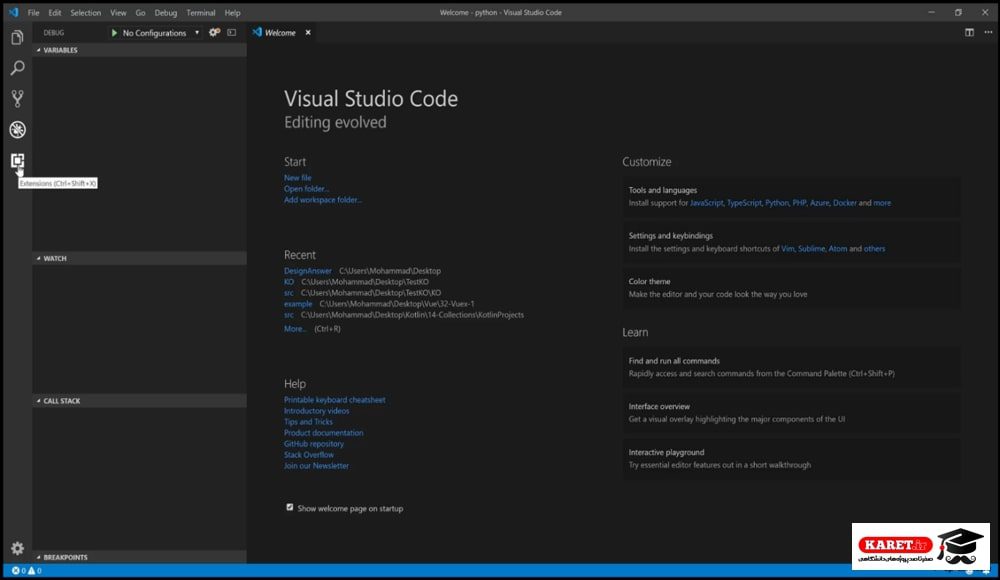Viewport: 1000px width, 580px height.
Task: Open Product documentation link
Action: (323, 433)
